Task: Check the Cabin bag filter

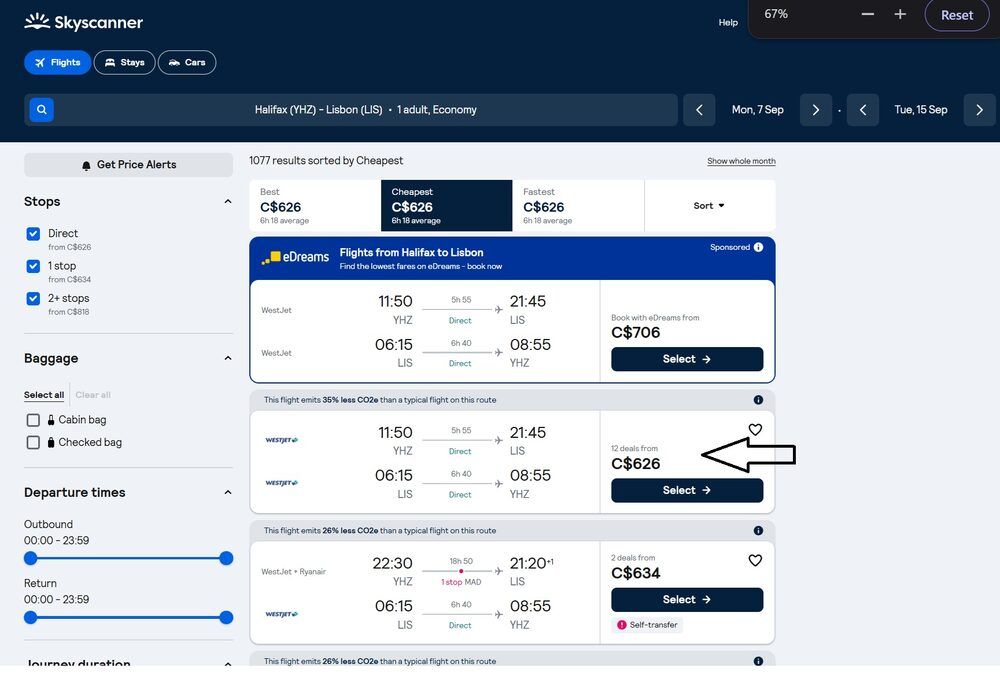Action: point(33,420)
